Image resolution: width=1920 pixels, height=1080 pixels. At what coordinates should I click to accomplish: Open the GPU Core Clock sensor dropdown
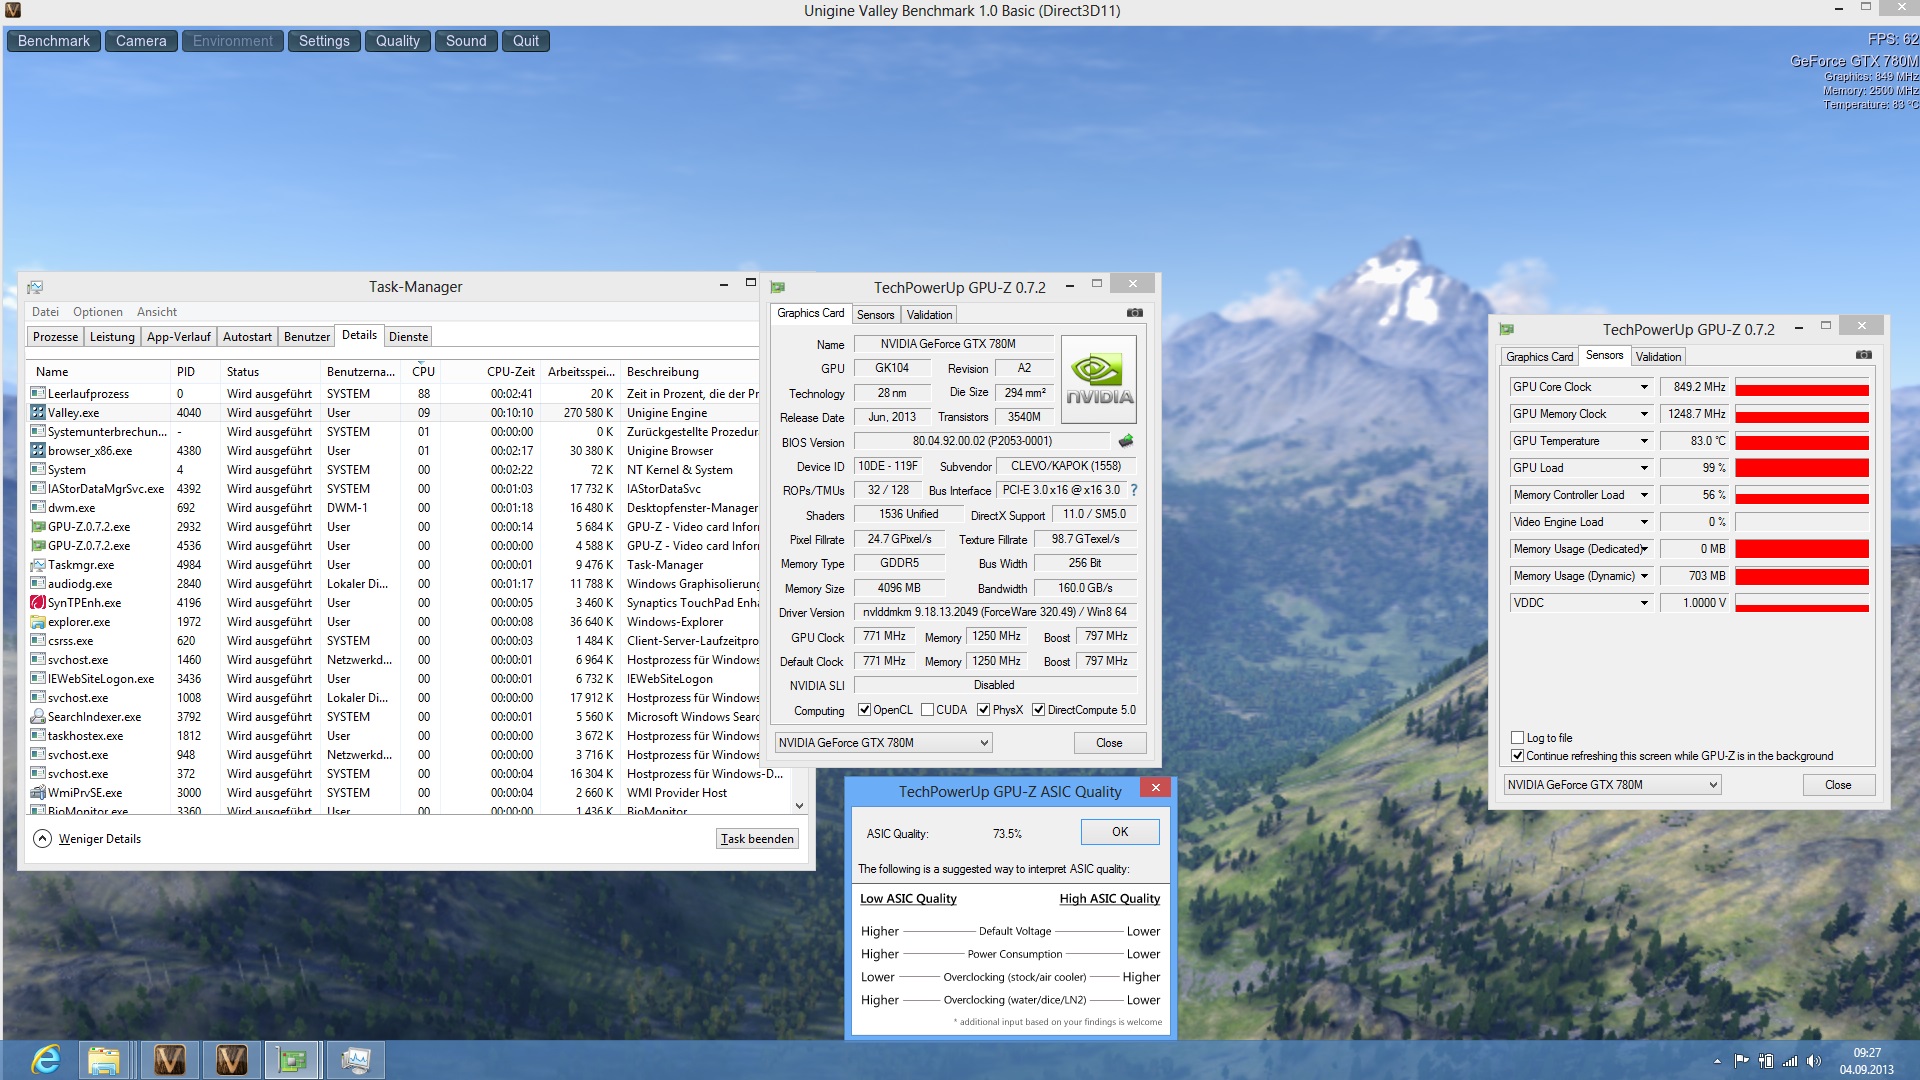(1644, 387)
